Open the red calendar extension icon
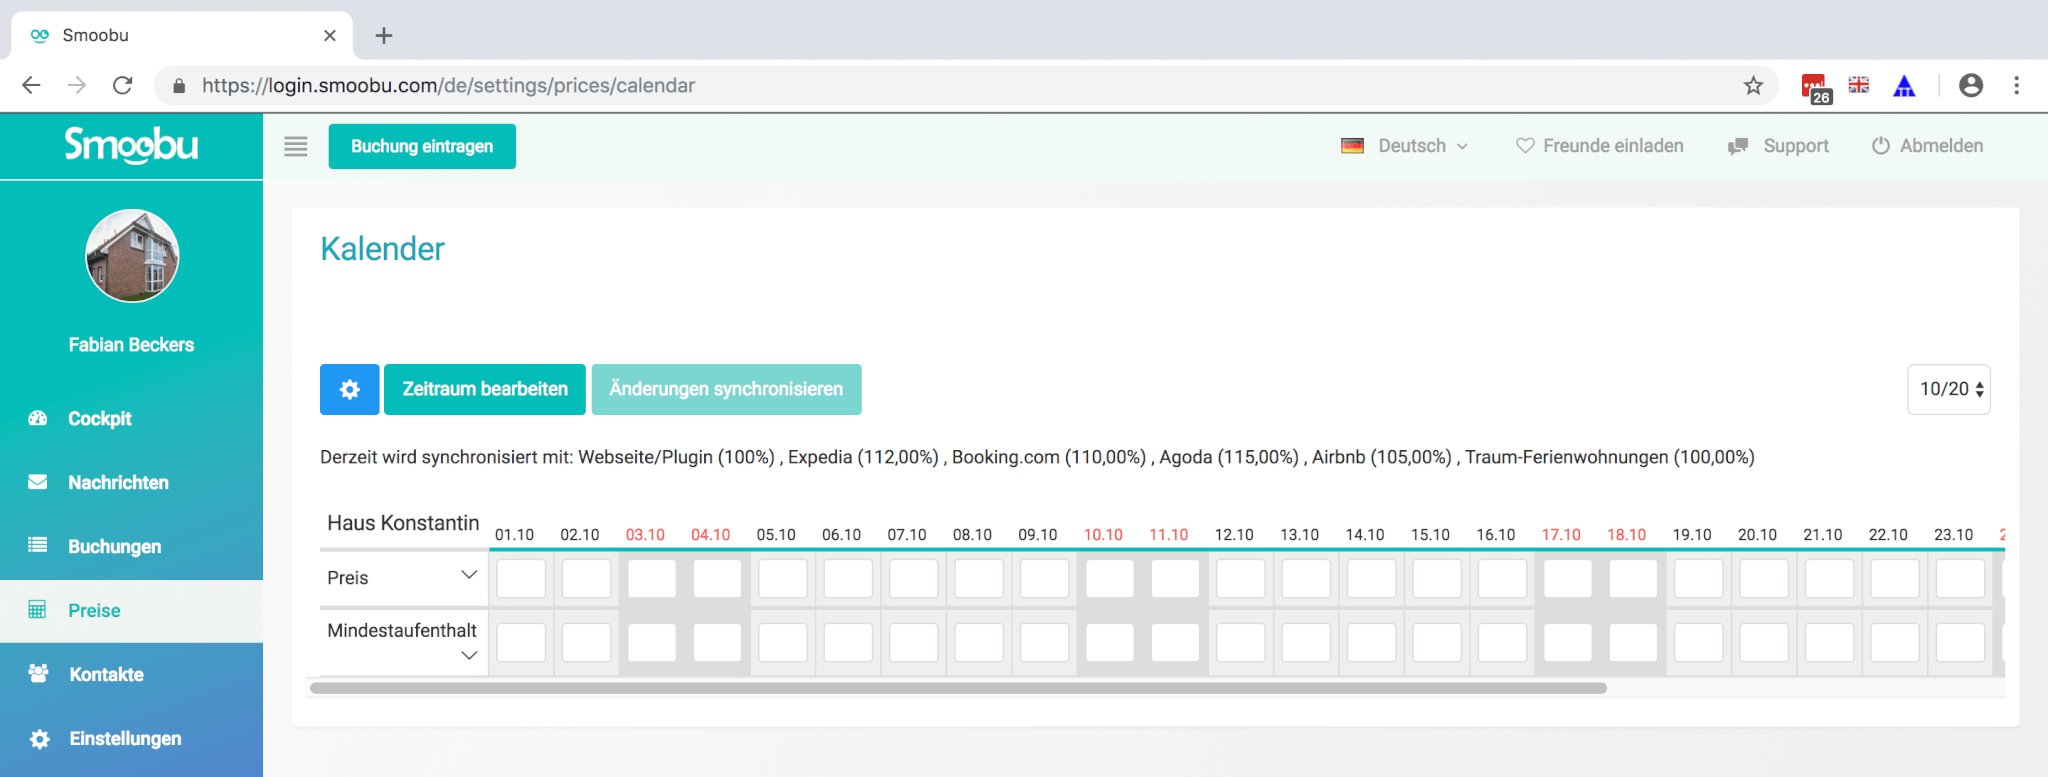The image size is (2048, 777). pos(1815,87)
